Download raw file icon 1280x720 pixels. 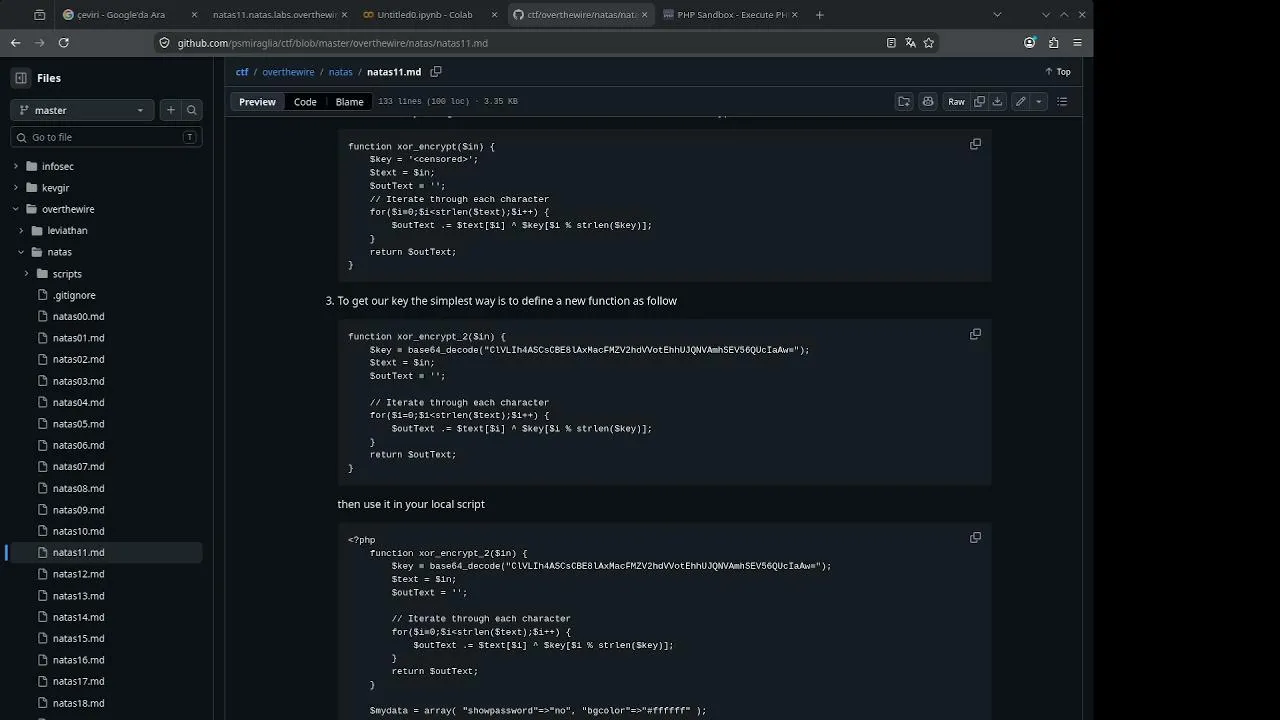(x=997, y=101)
